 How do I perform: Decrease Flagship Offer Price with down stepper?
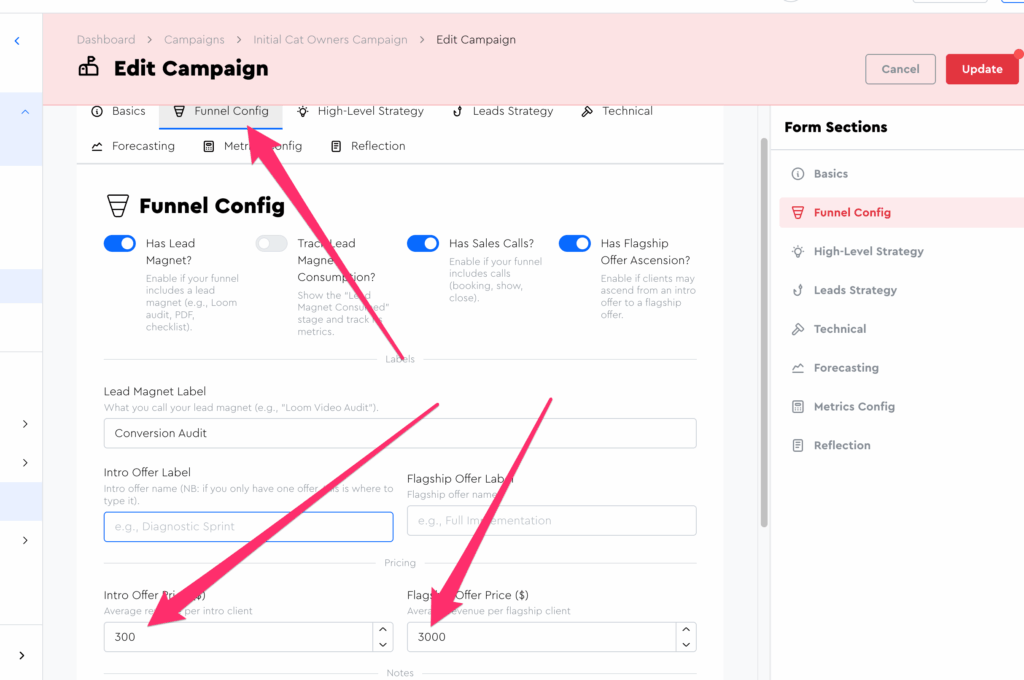(x=685, y=644)
